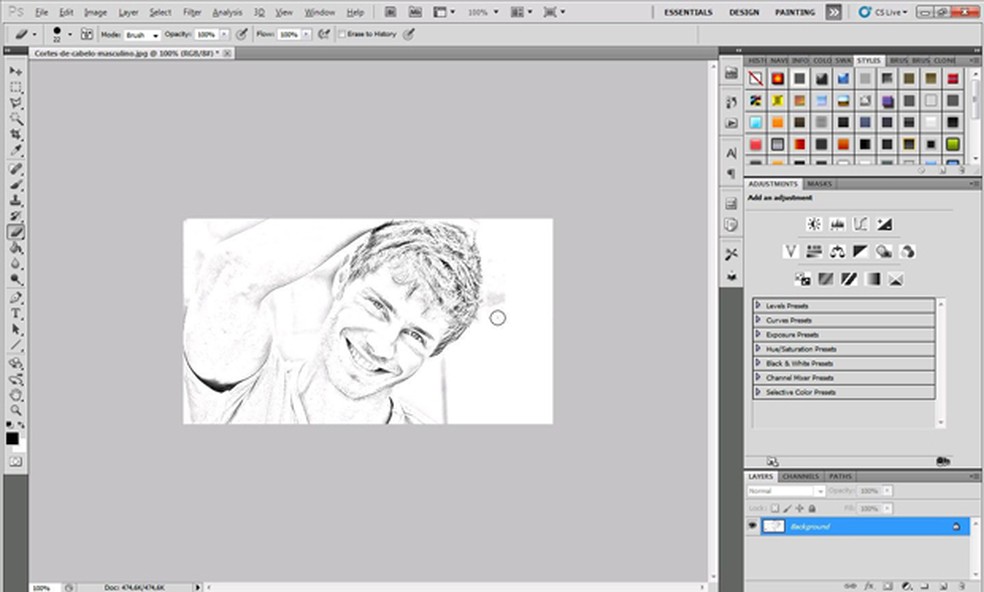Viewport: 984px width, 592px height.
Task: Add a Curves adjustment icon
Action: click(861, 224)
